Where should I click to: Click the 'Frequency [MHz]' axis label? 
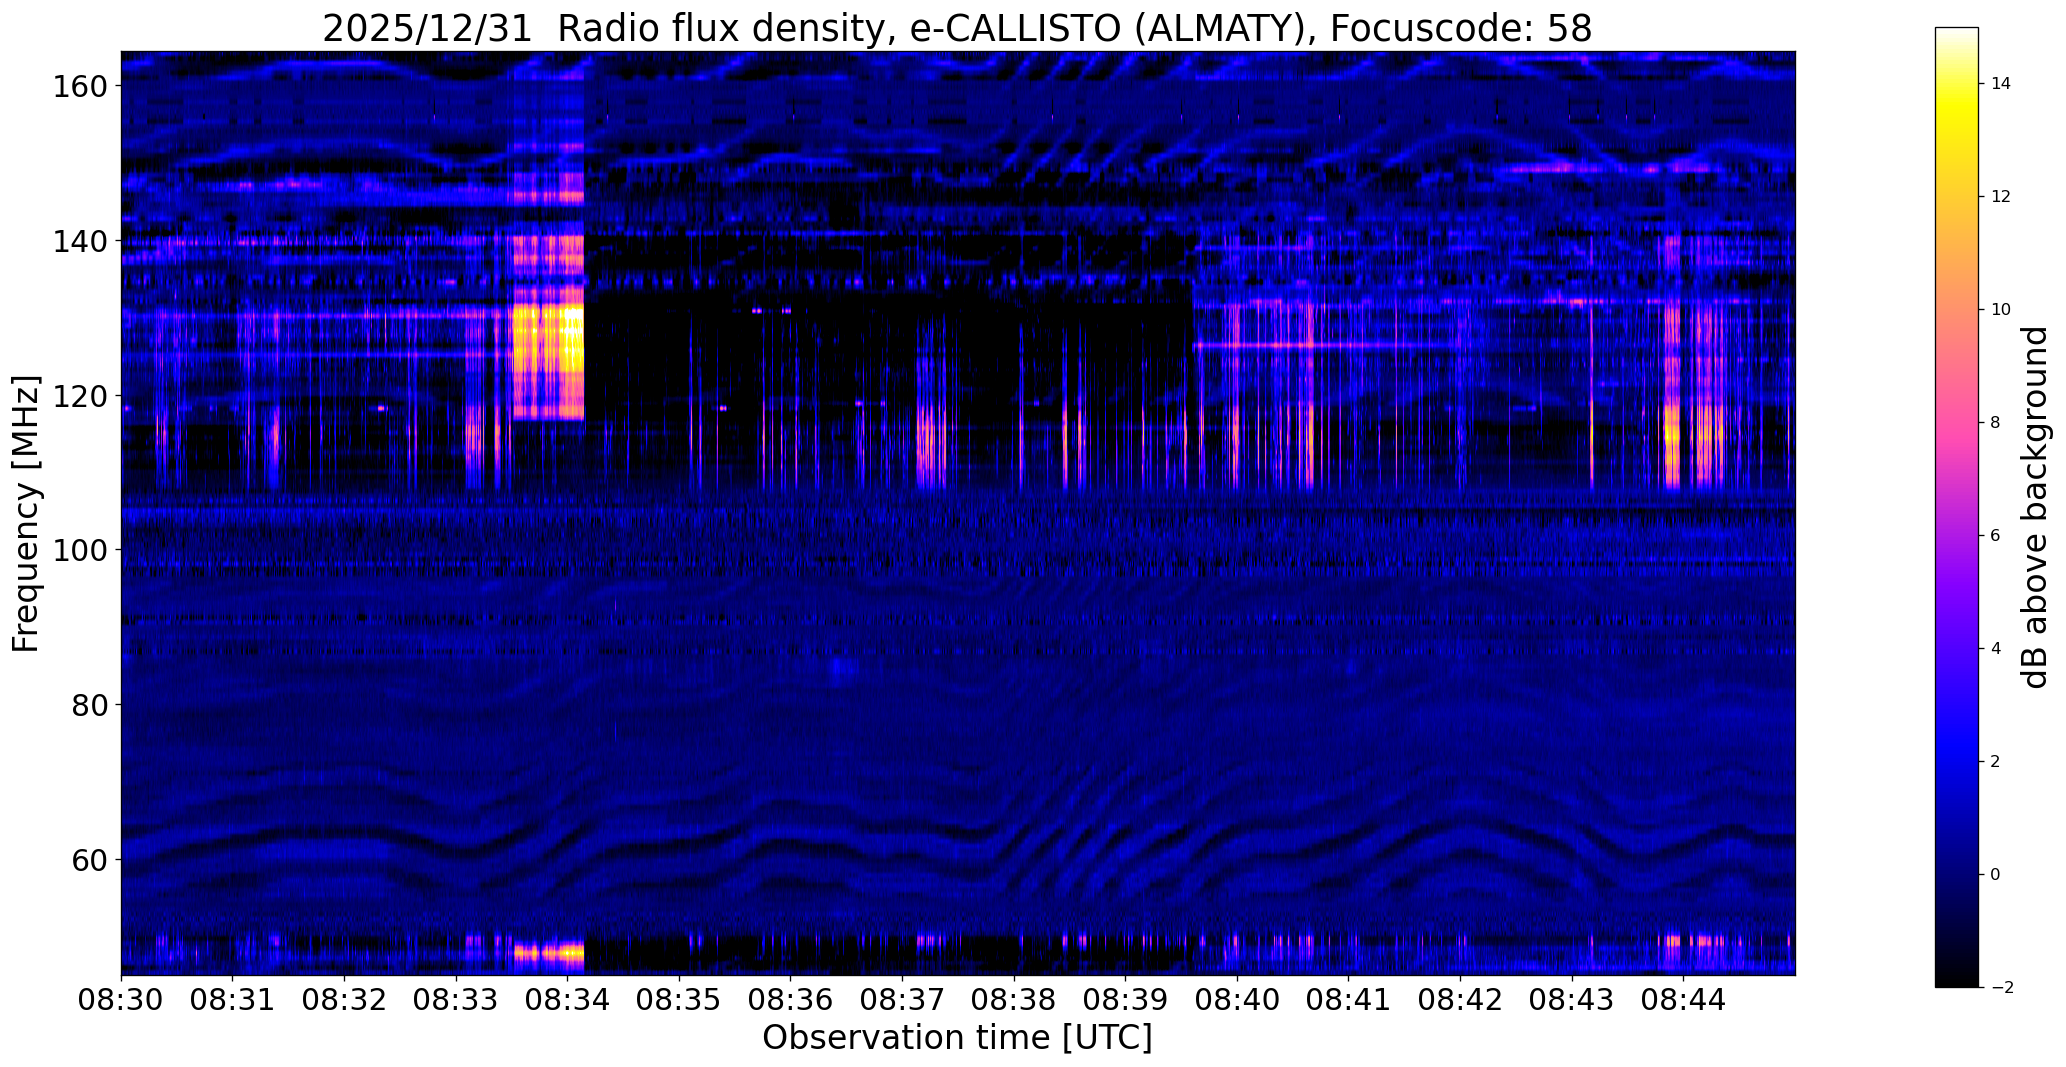coord(26,514)
